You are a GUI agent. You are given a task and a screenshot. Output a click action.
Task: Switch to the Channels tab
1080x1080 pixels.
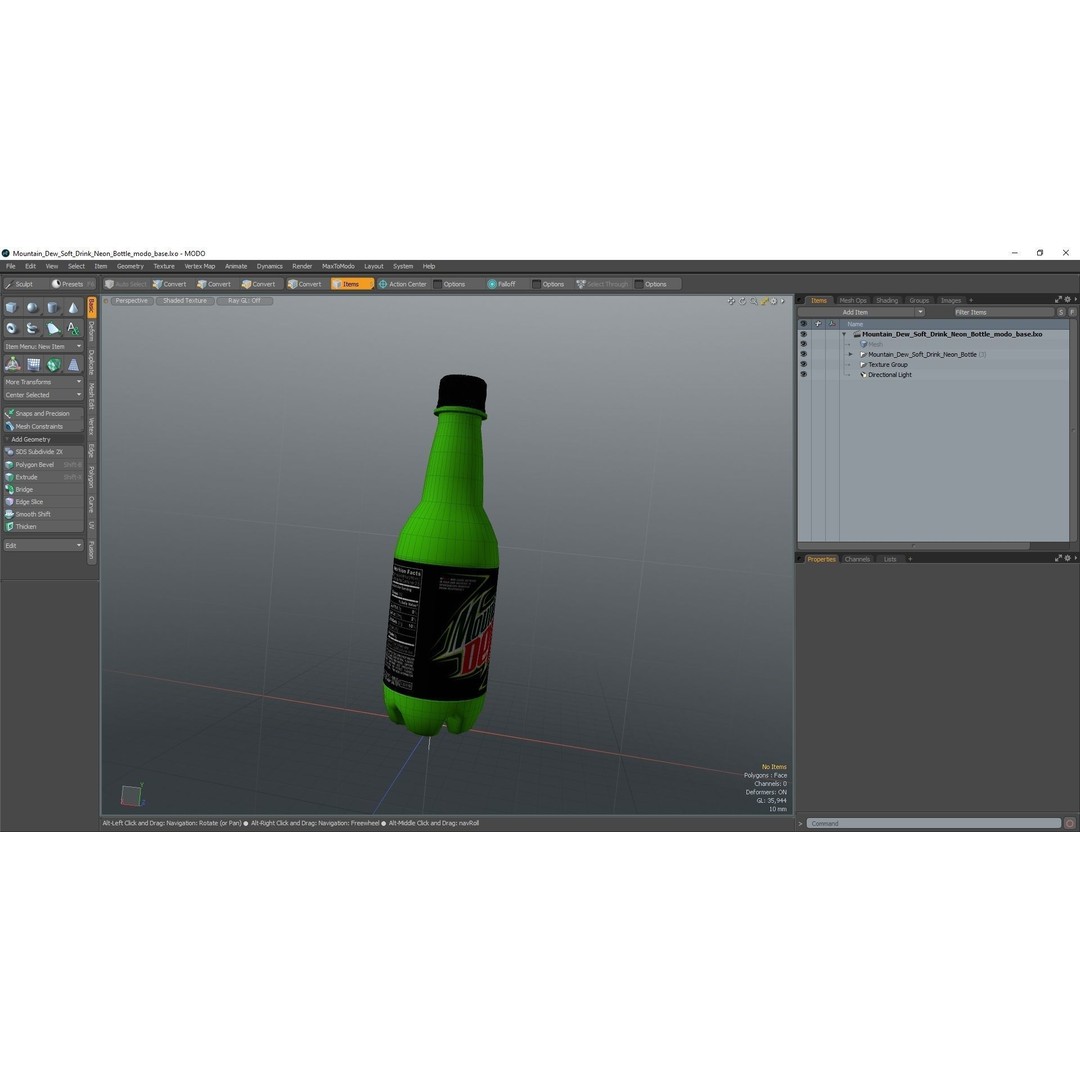tap(857, 559)
